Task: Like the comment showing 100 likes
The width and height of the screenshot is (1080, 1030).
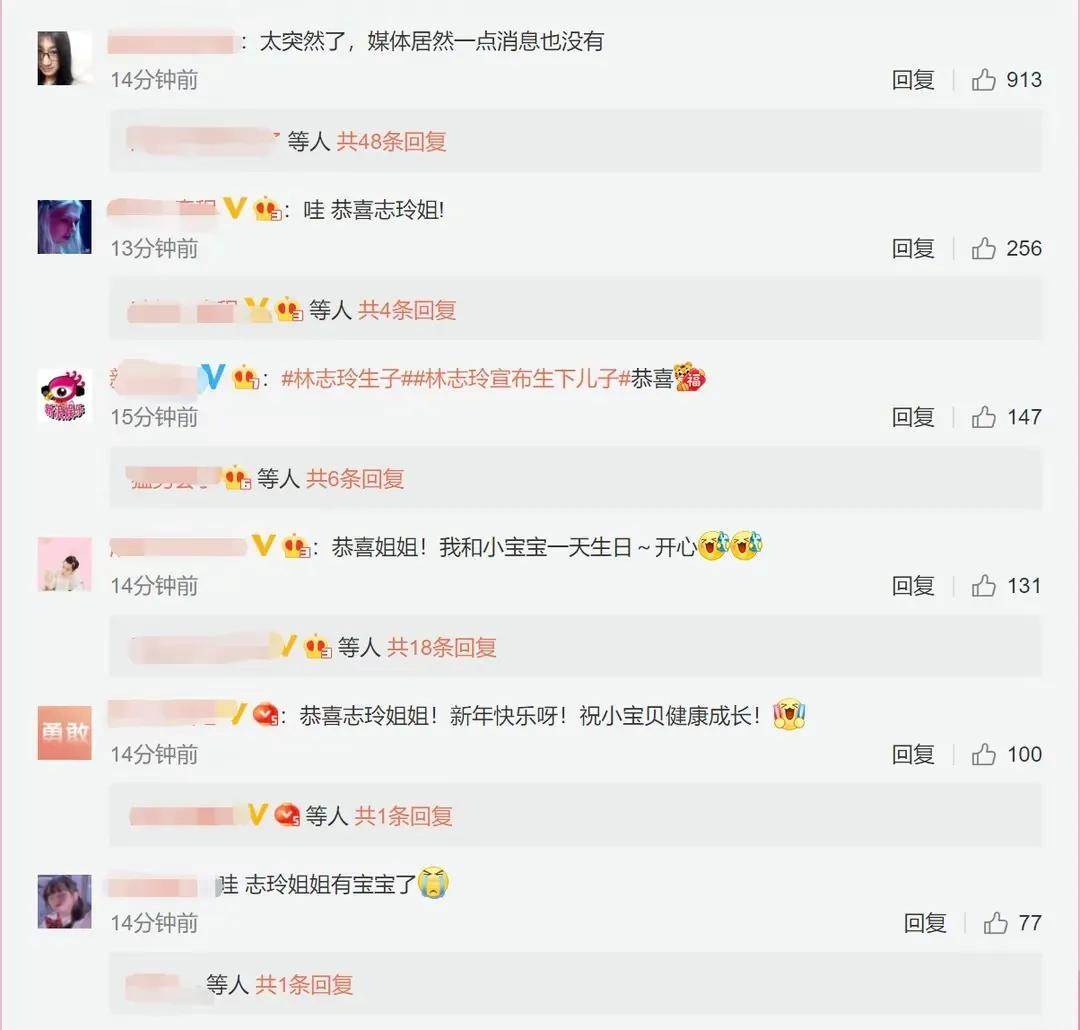Action: (x=983, y=754)
